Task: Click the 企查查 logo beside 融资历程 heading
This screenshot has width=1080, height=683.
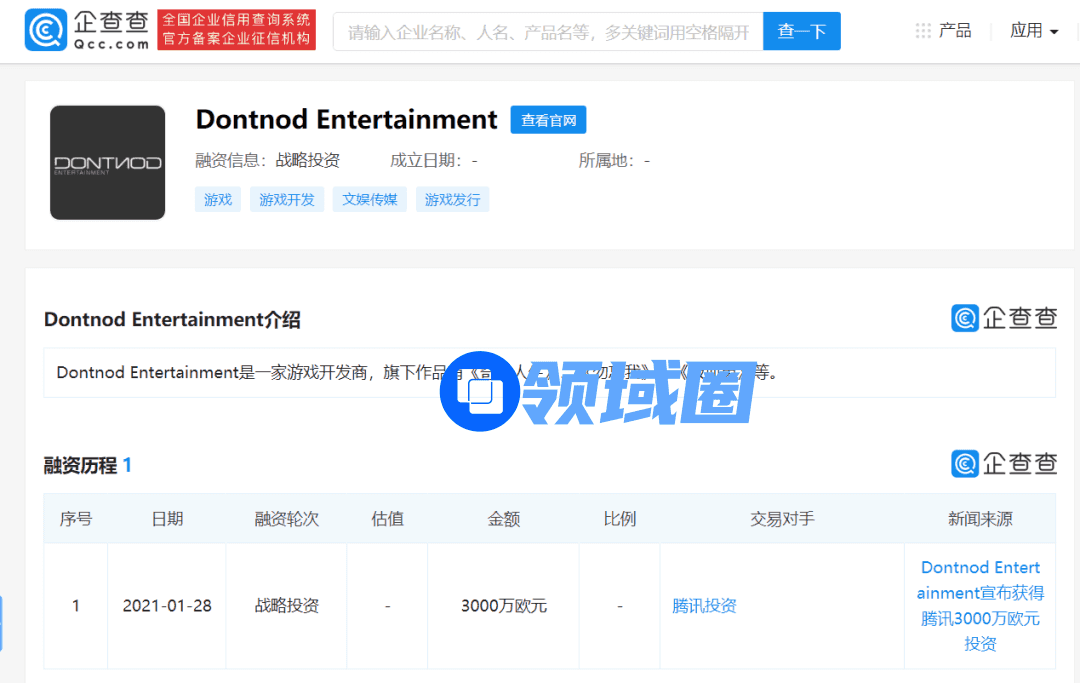Action: (1003, 463)
